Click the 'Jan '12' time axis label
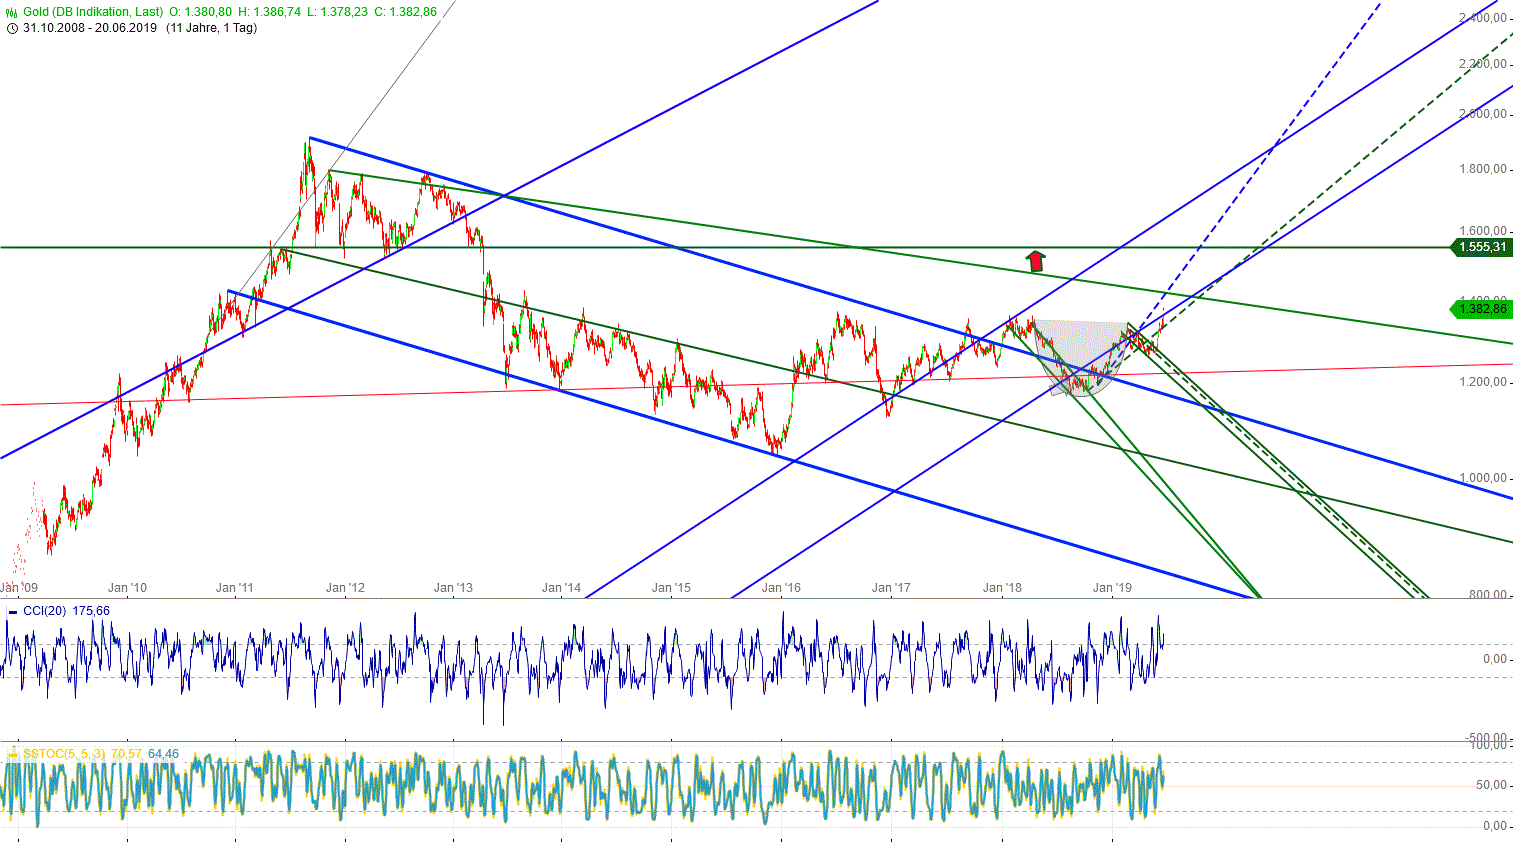1513x842 pixels. 345,588
